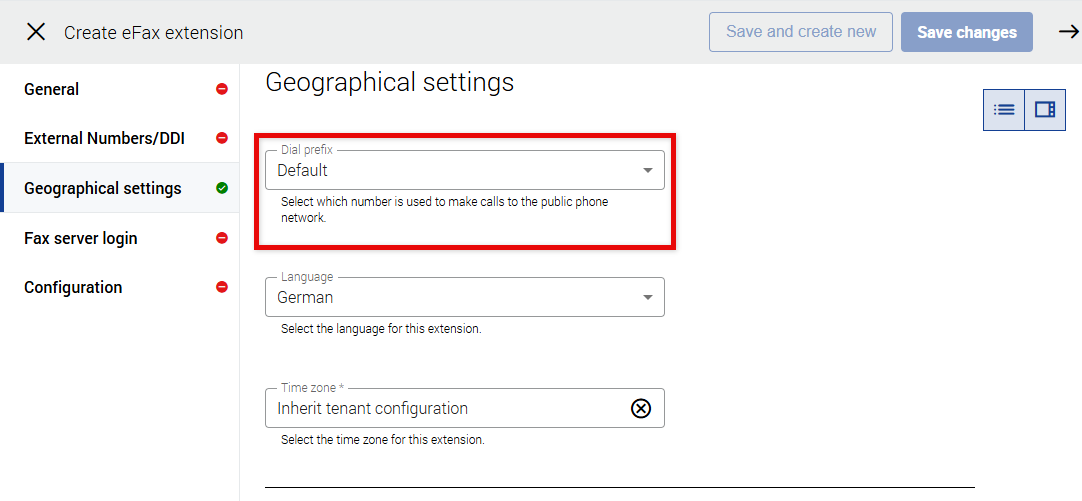Image resolution: width=1082 pixels, height=501 pixels.
Task: Close the Create eFax extension dialog
Action: [36, 32]
